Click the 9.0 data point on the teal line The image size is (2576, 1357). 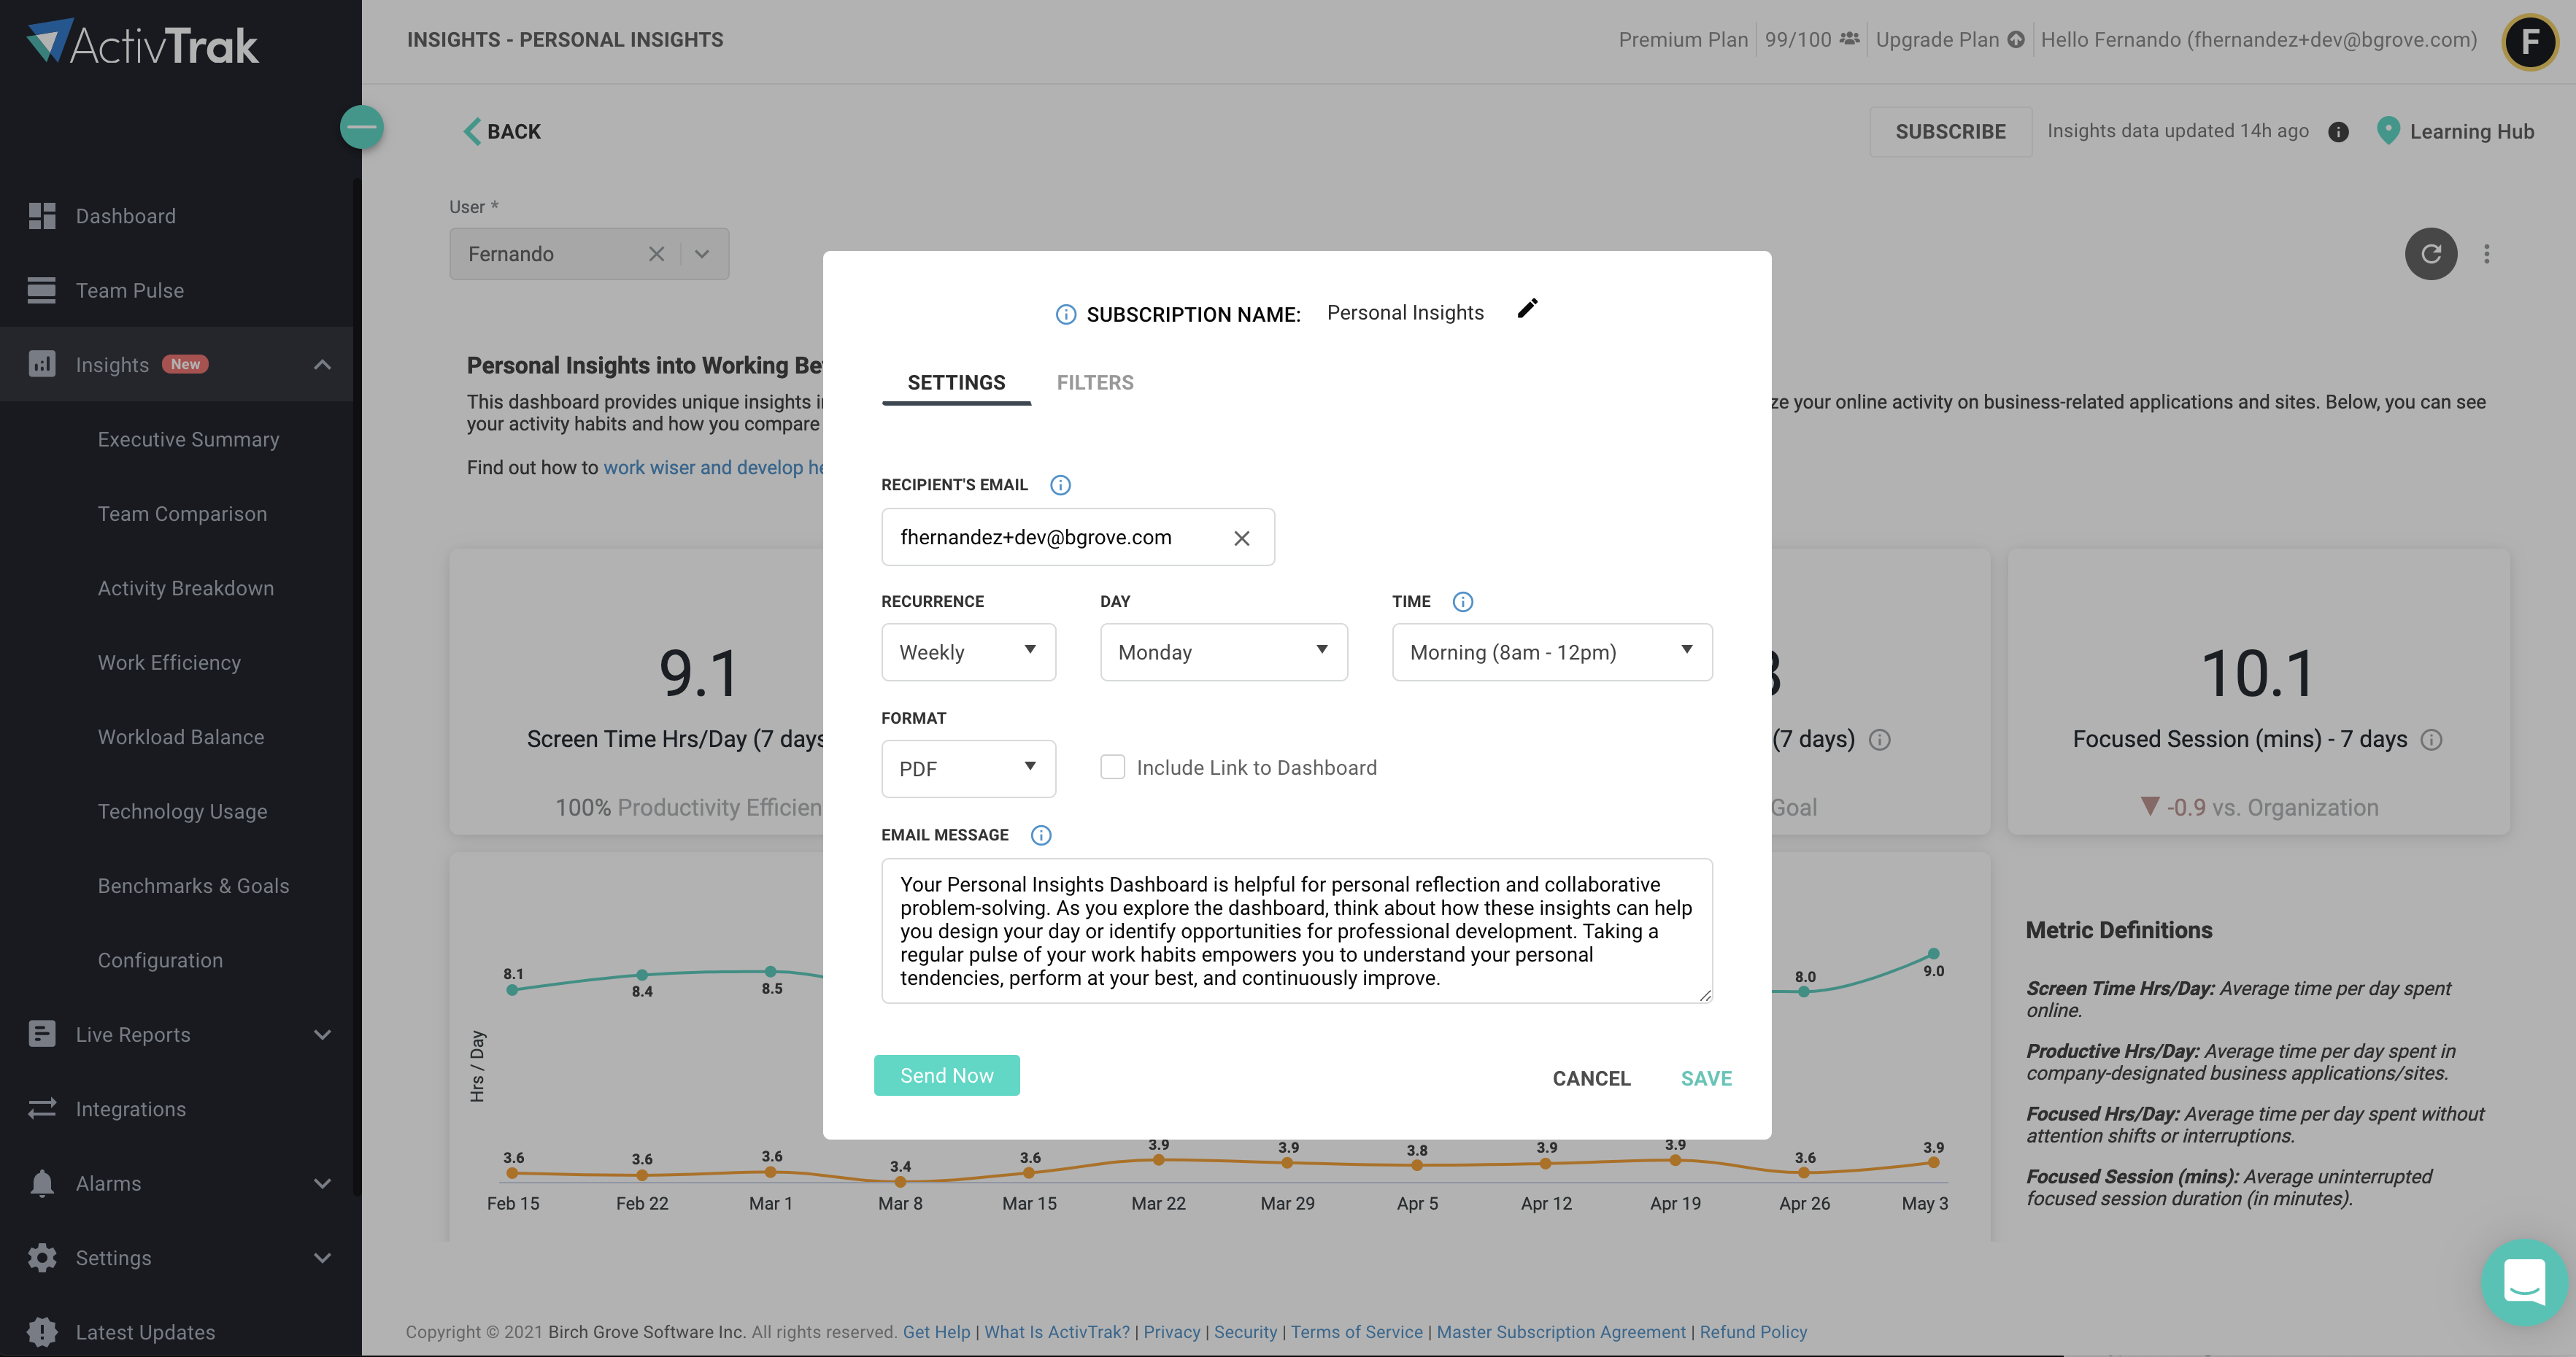pyautogui.click(x=1932, y=954)
